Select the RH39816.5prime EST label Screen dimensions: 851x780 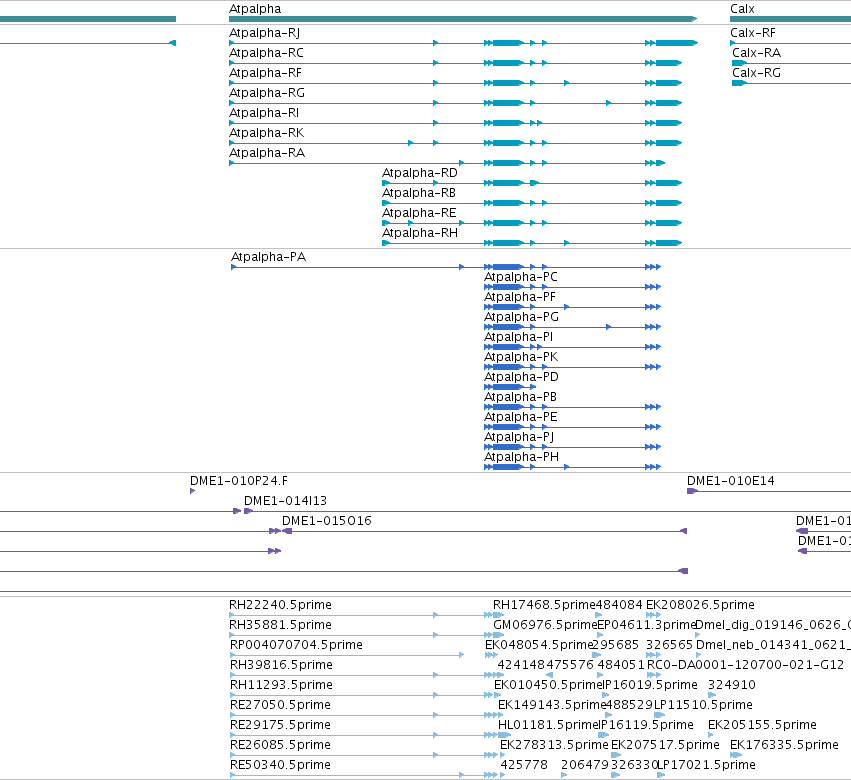[x=281, y=665]
